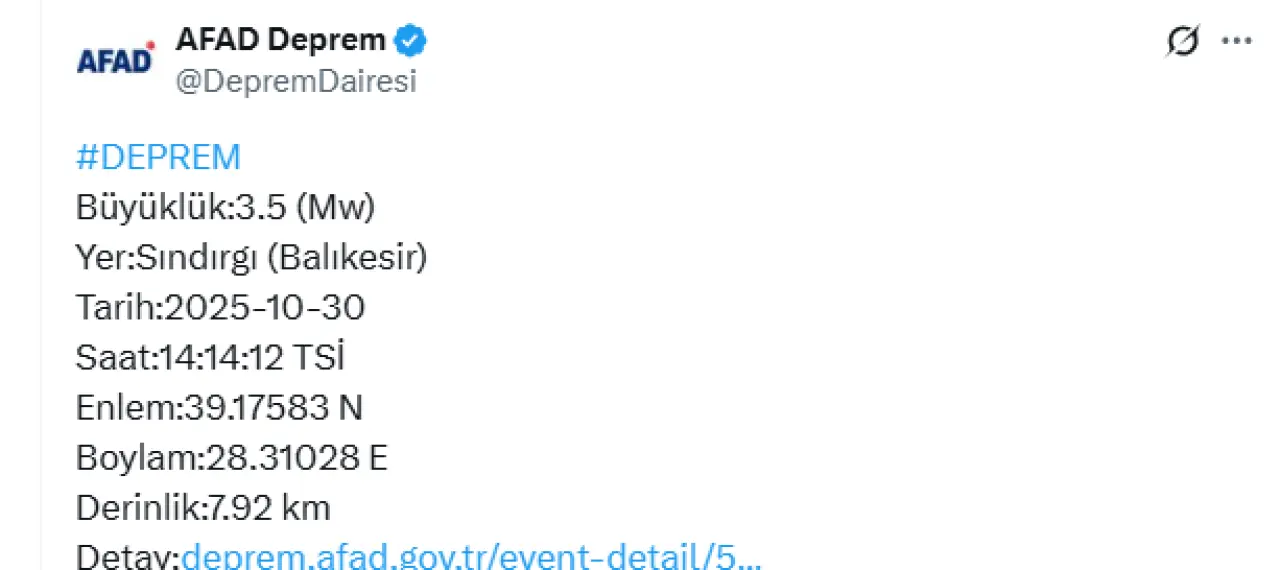The width and height of the screenshot is (1280, 570).
Task: Click the #DEPREM hashtag
Action: coord(158,158)
